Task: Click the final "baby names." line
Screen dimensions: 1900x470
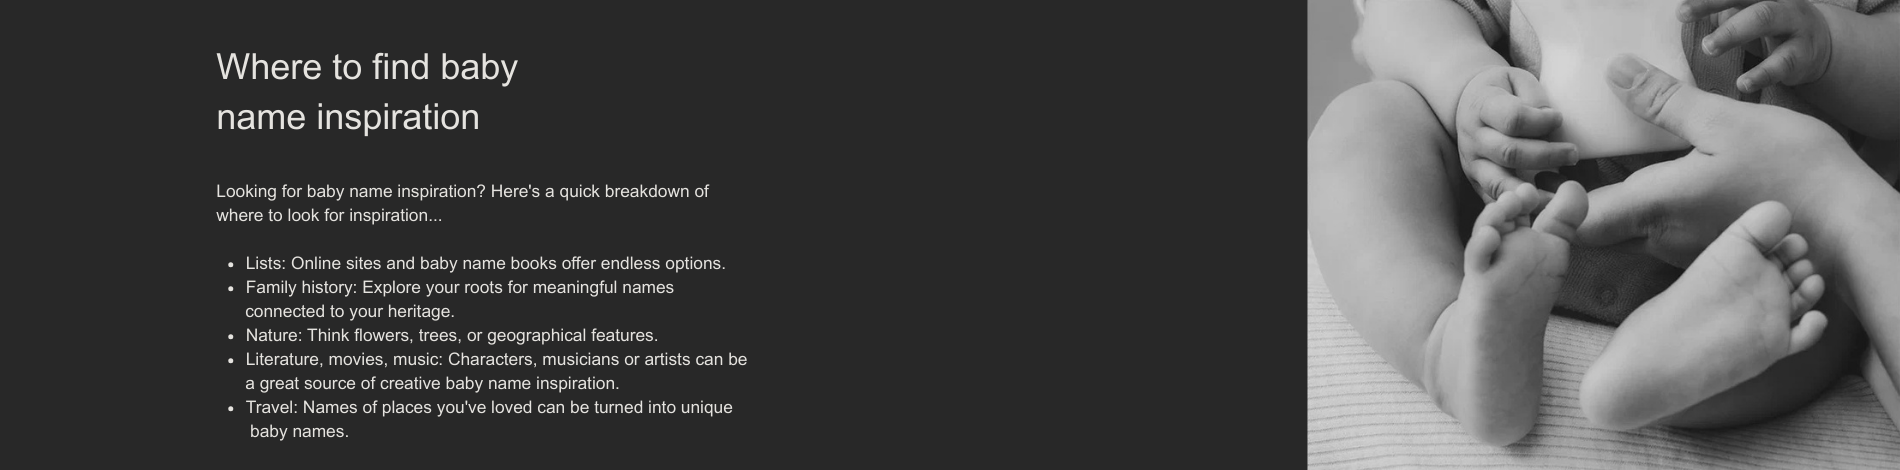Action: (x=299, y=431)
